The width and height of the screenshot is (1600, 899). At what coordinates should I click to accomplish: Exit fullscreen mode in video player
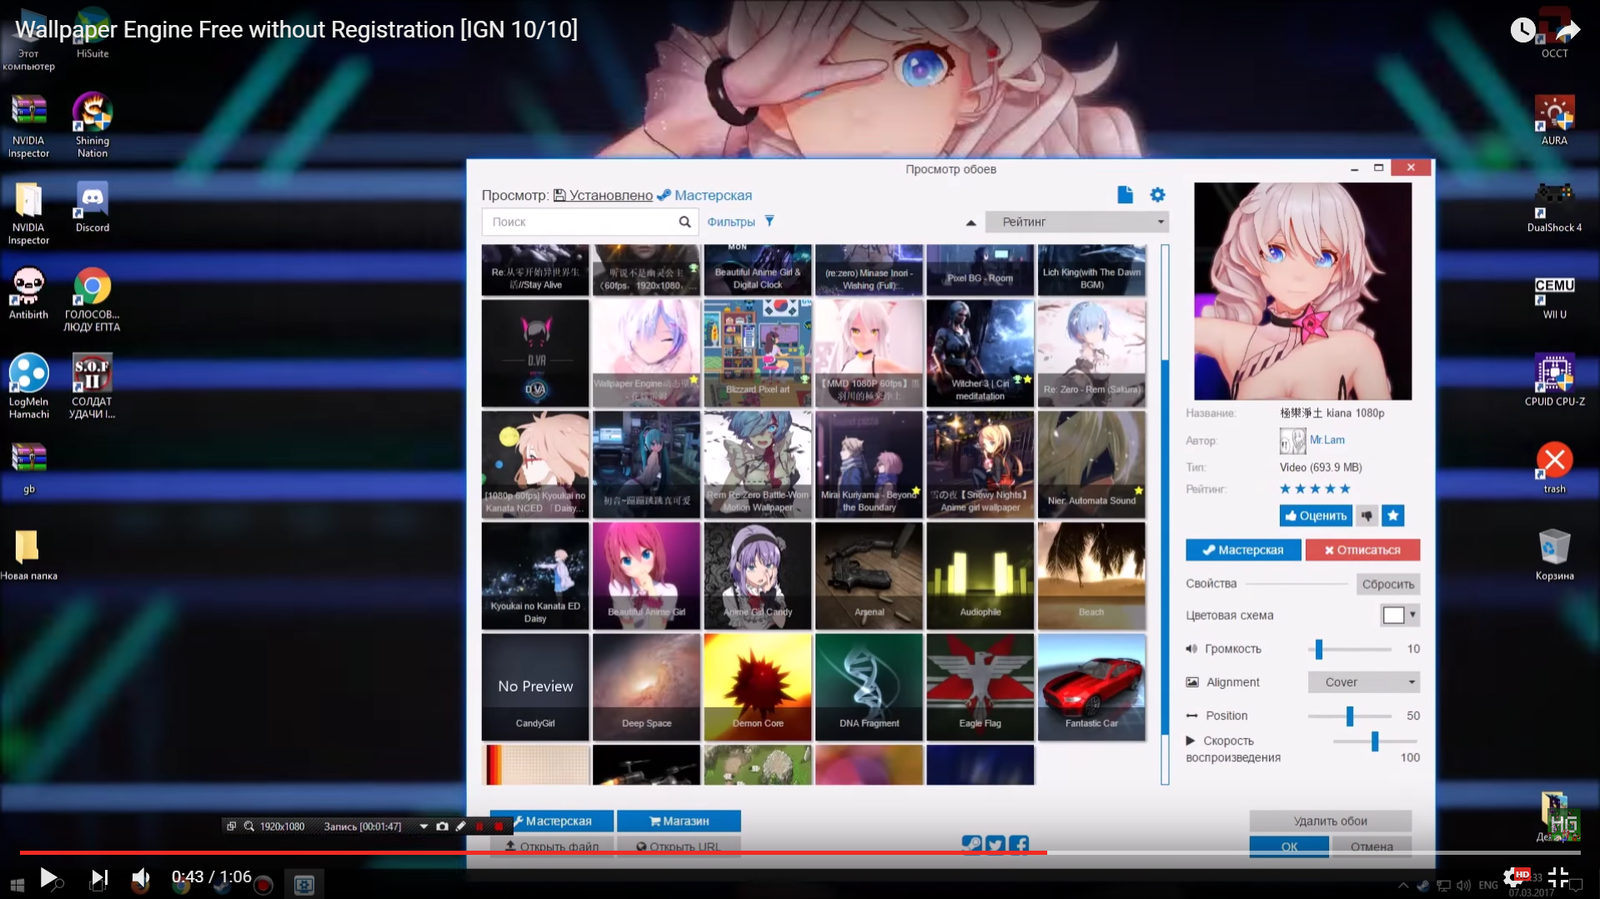pos(1558,878)
